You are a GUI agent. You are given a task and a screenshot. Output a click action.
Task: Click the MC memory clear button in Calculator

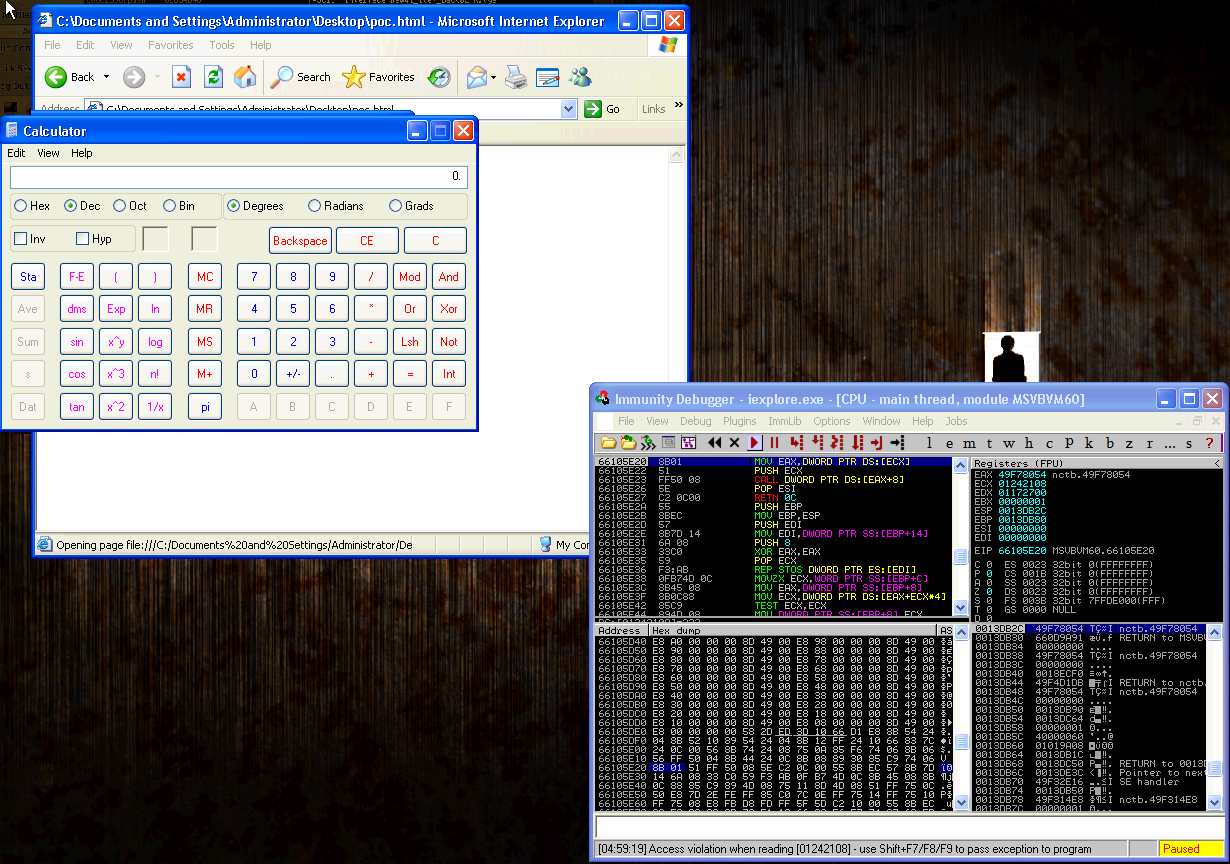tap(205, 277)
